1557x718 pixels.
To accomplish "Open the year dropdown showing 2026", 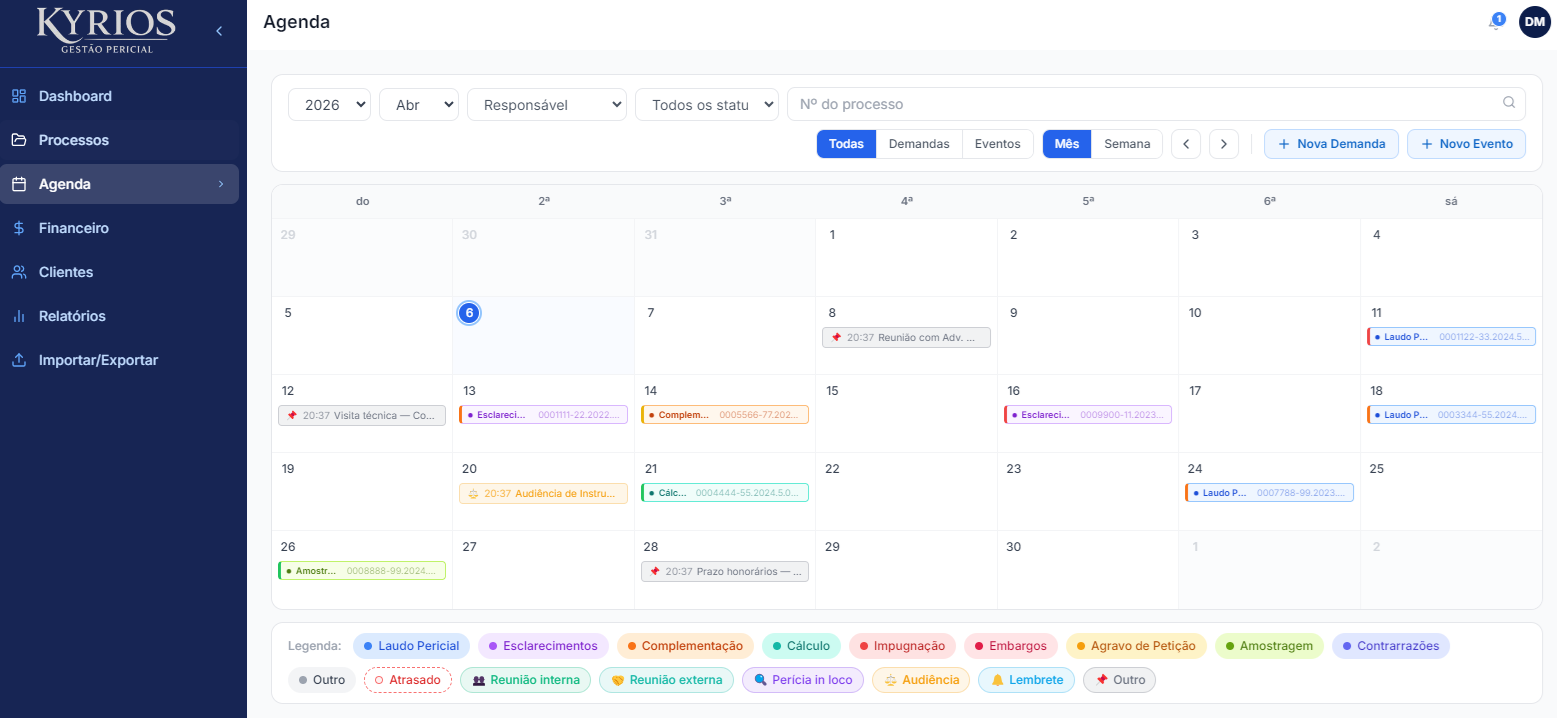I will click(x=329, y=104).
